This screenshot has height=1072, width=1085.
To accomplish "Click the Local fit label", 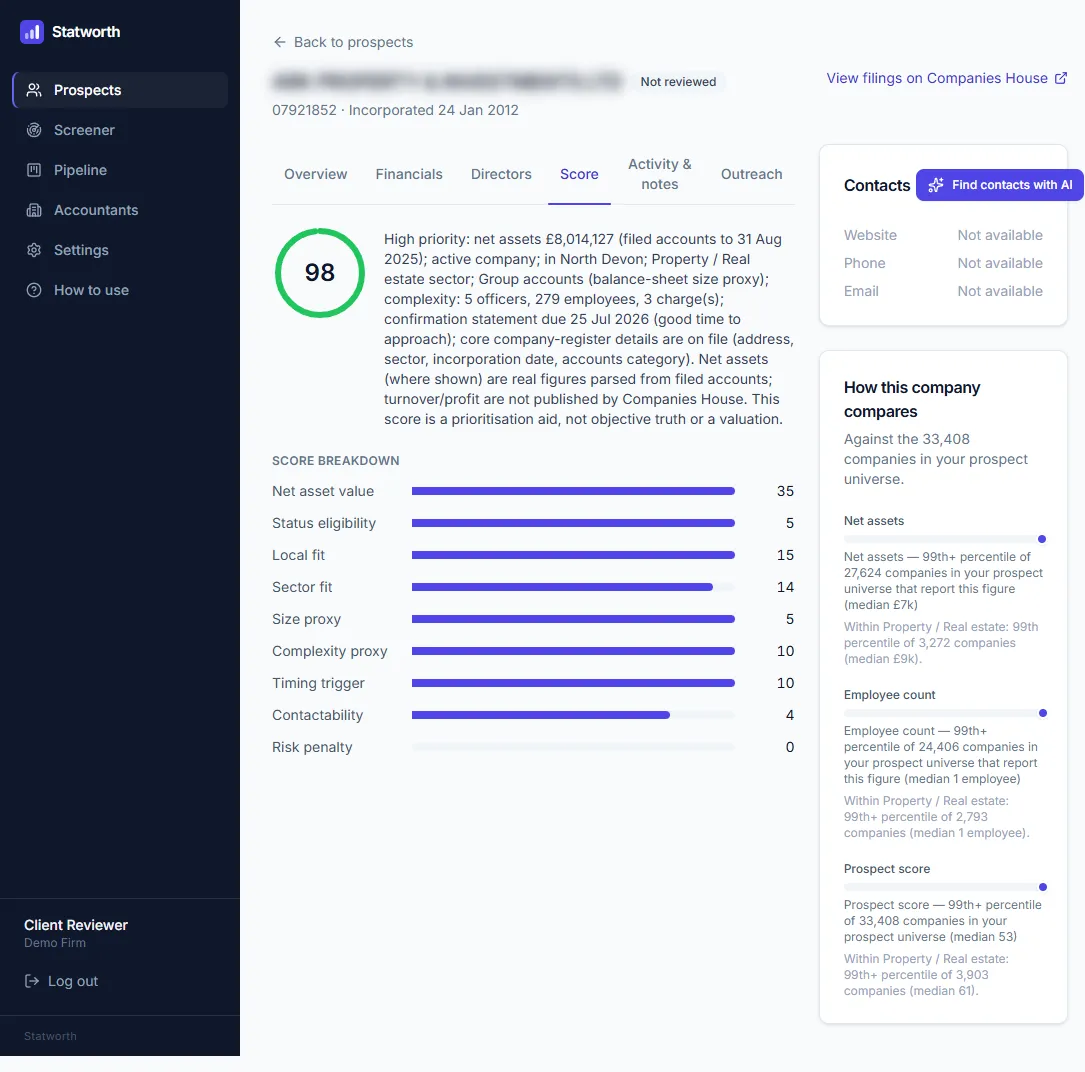I will click(298, 555).
